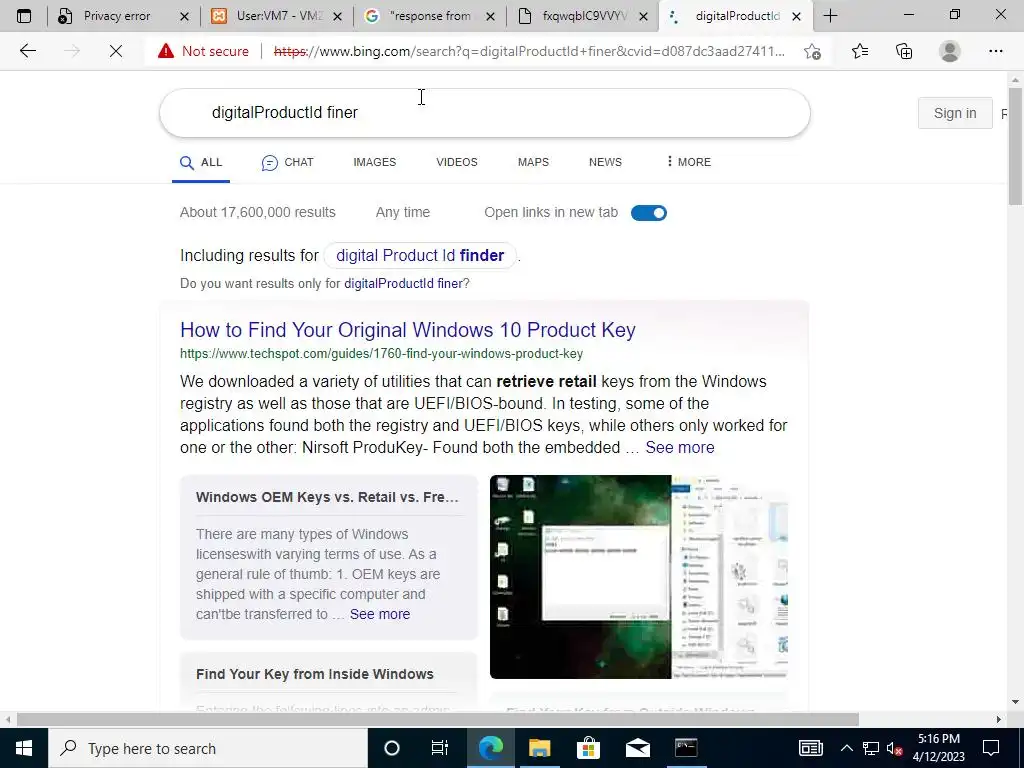Select the ALL search category
Image resolution: width=1024 pixels, height=768 pixels.
coord(201,163)
